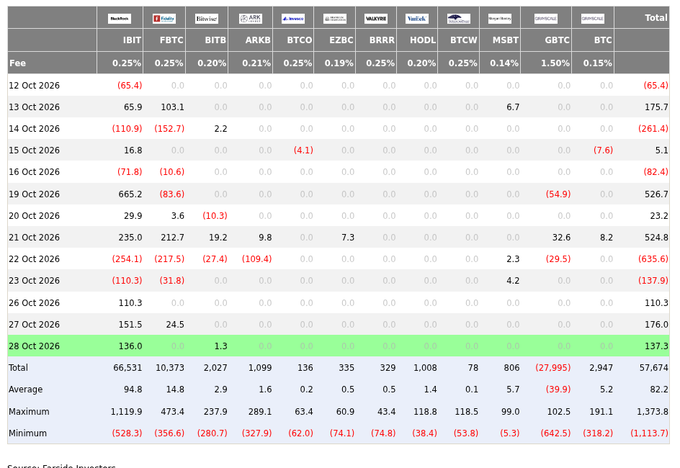
Task: Click the (4.1) BTCO value on 15 Oct
Action: click(x=303, y=151)
